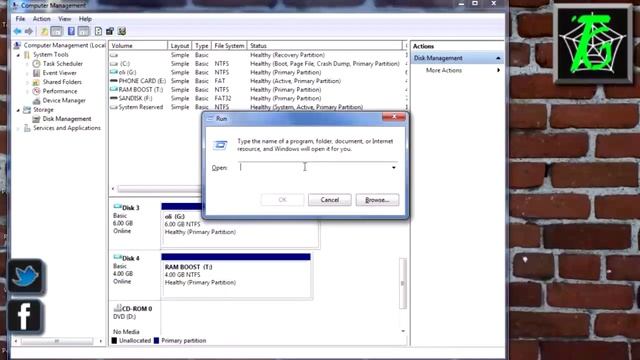Select the PHONE CARD (E:) volume row
640x360 pixels.
[257, 81]
